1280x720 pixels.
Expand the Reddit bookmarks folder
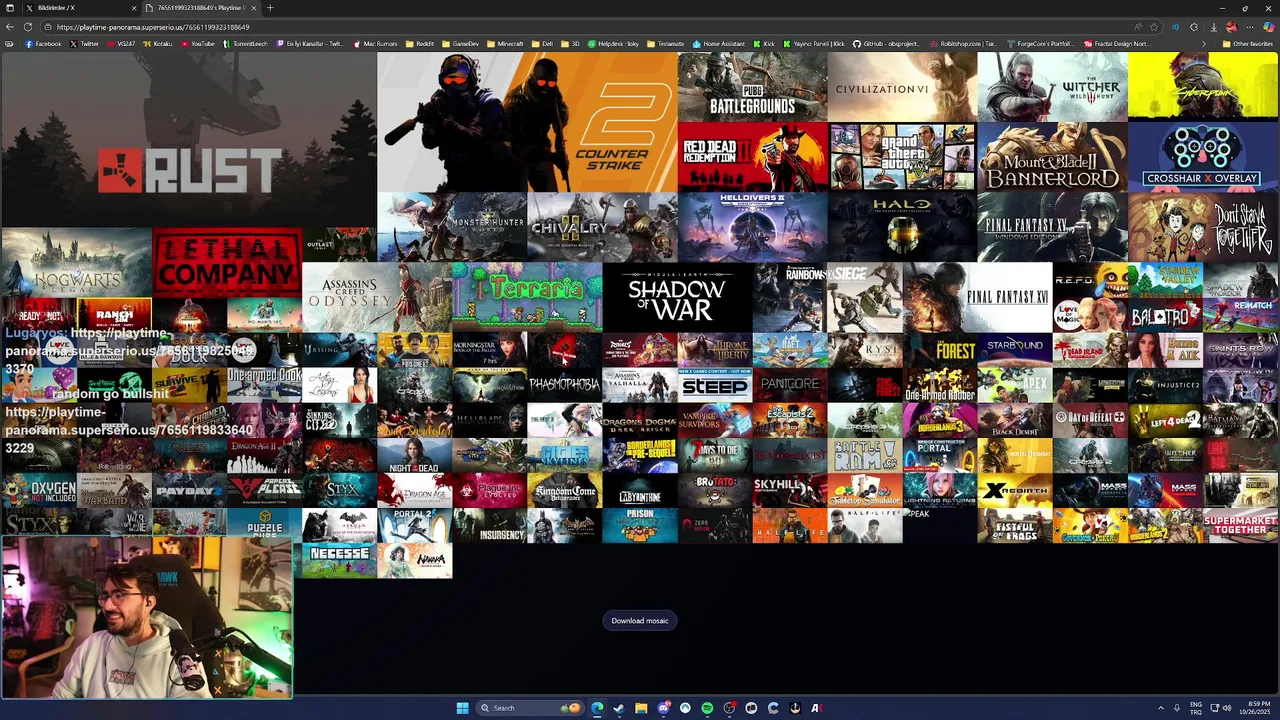(x=420, y=44)
